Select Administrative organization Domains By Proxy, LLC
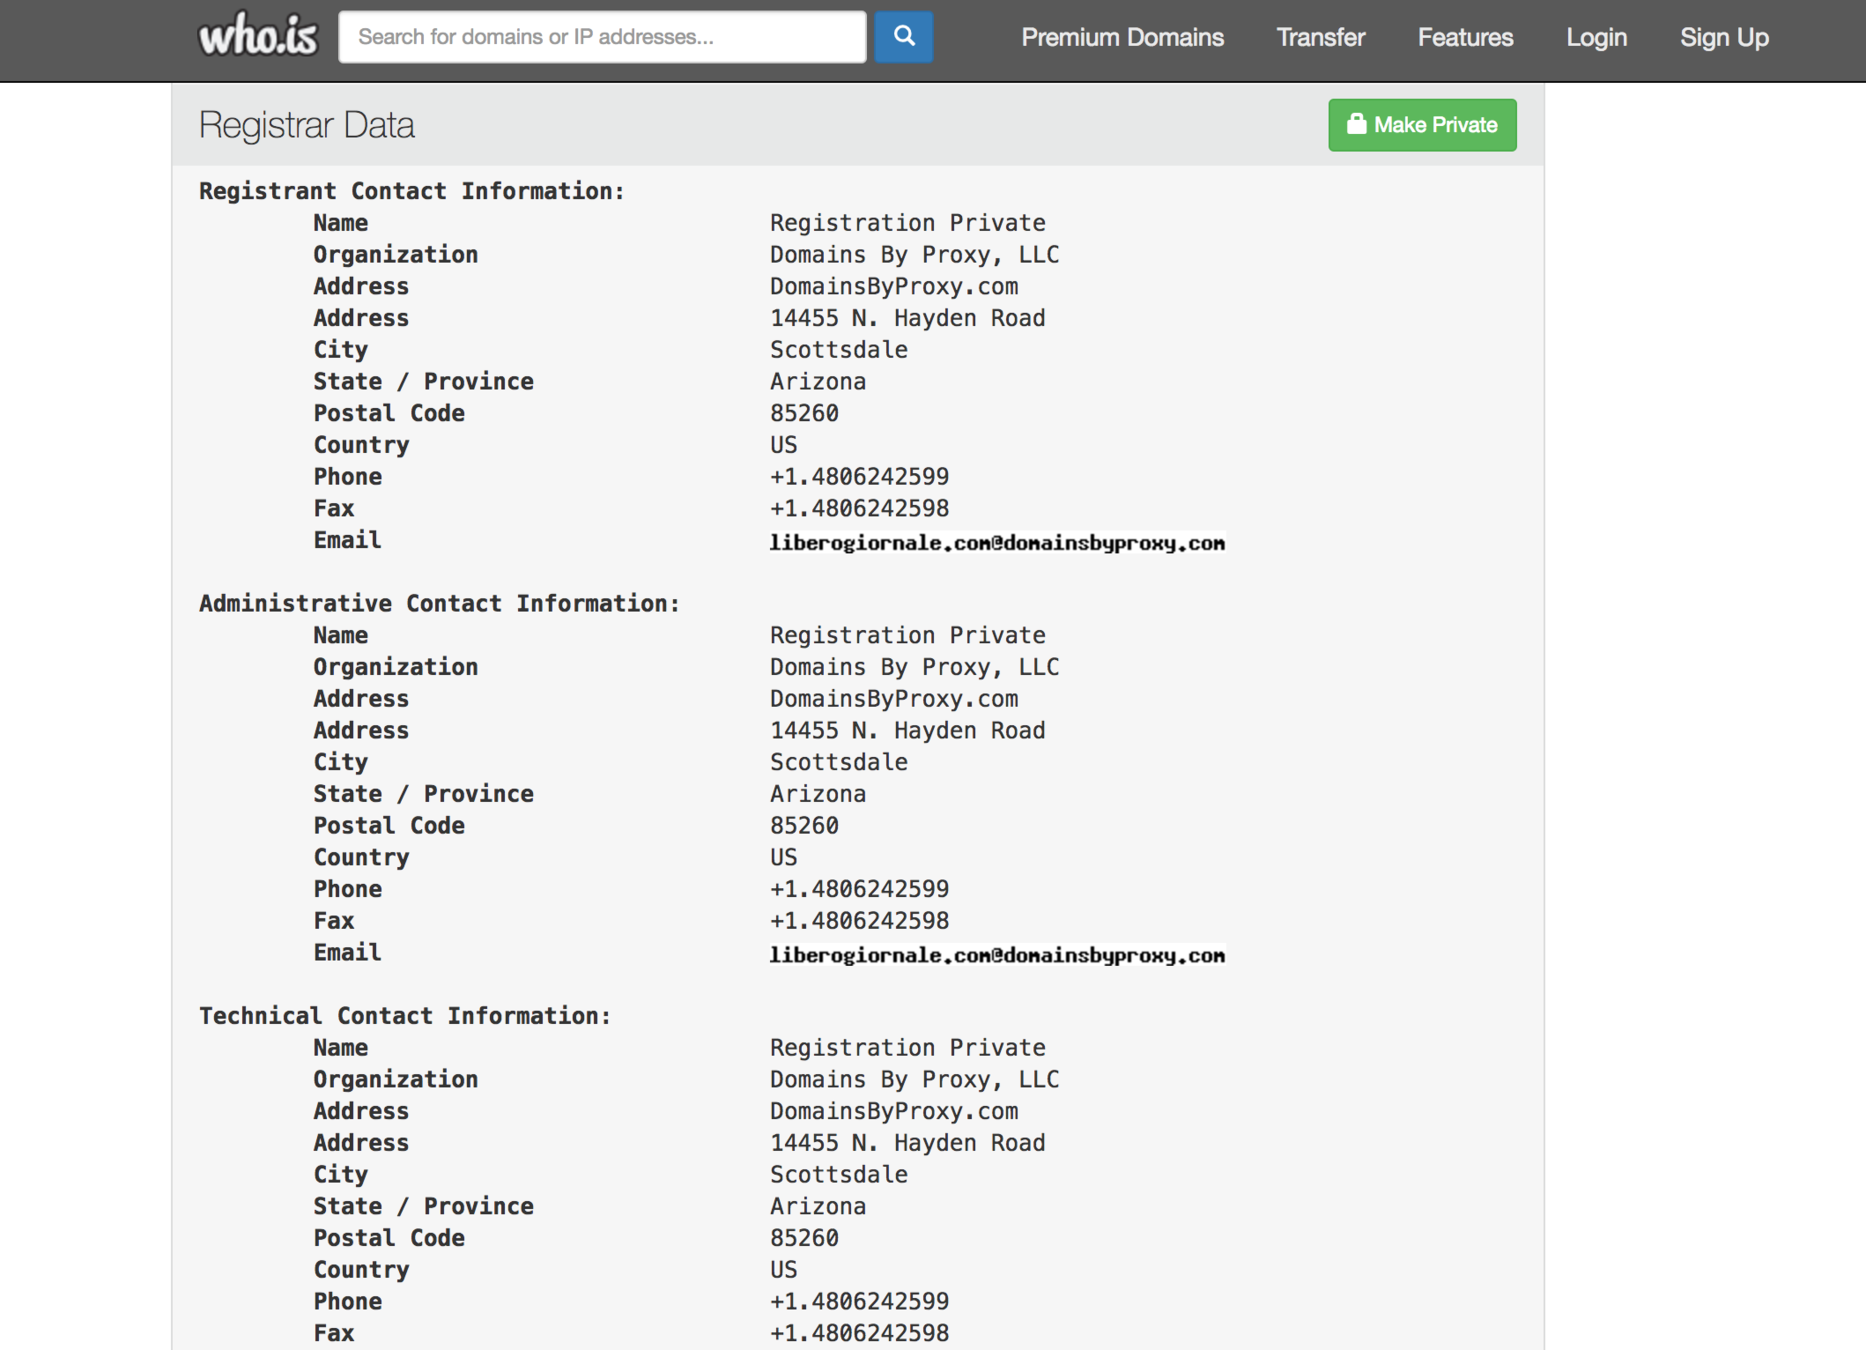The height and width of the screenshot is (1350, 1866). click(914, 667)
